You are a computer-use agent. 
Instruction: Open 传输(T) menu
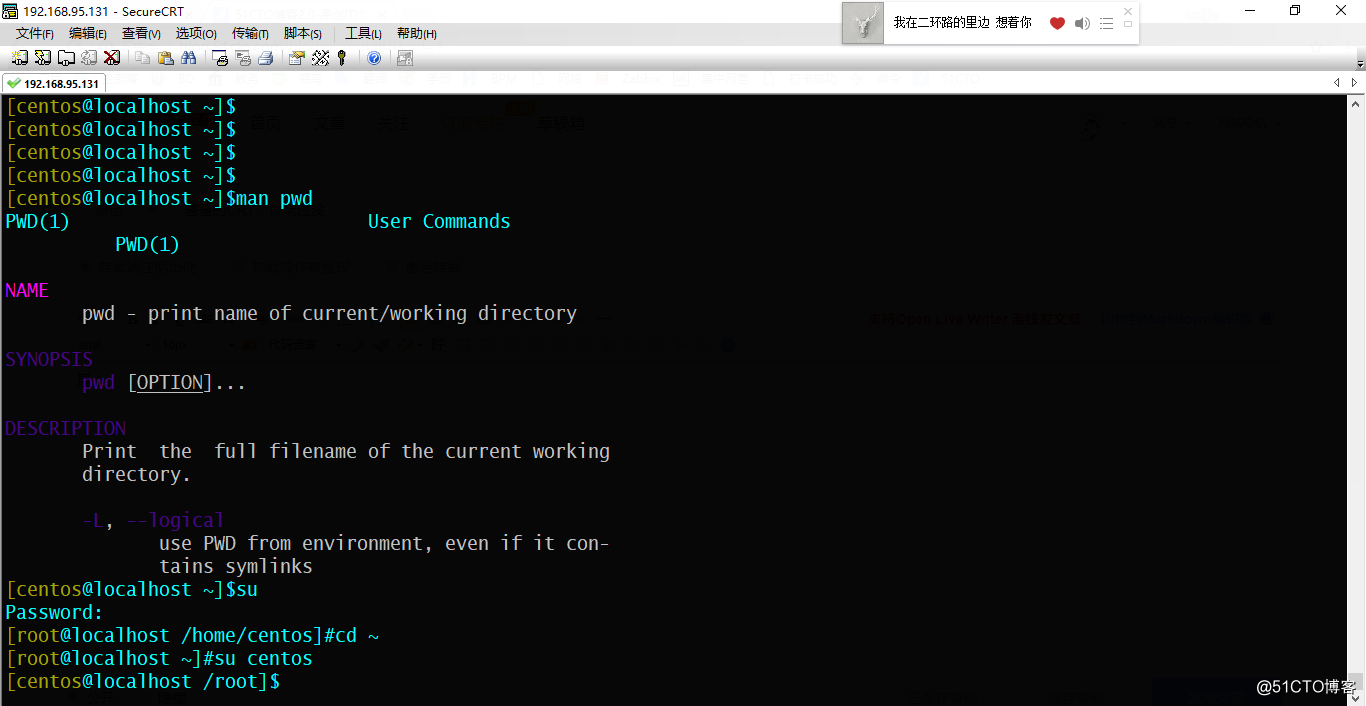[250, 34]
